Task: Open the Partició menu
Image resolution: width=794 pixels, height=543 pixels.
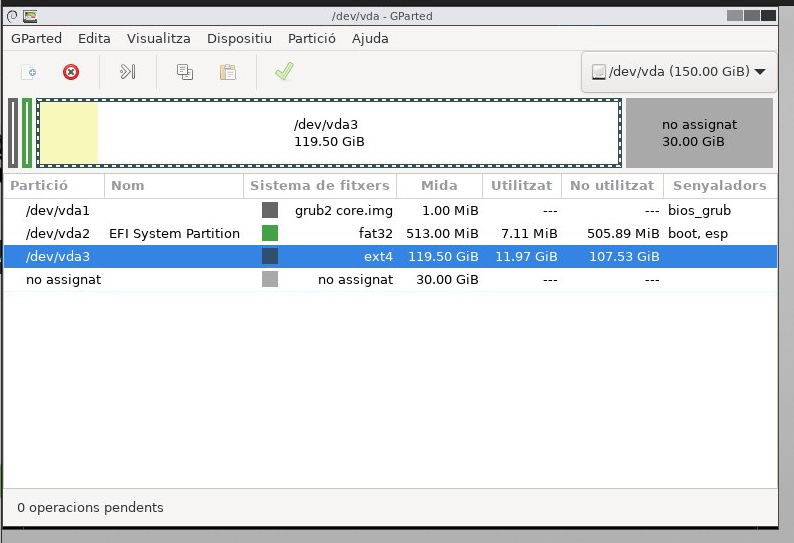Action: [311, 38]
